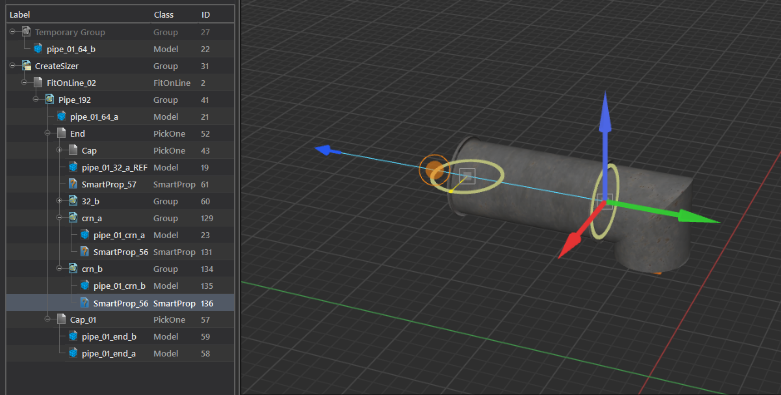Collapse the Cap_01 node

(47, 319)
